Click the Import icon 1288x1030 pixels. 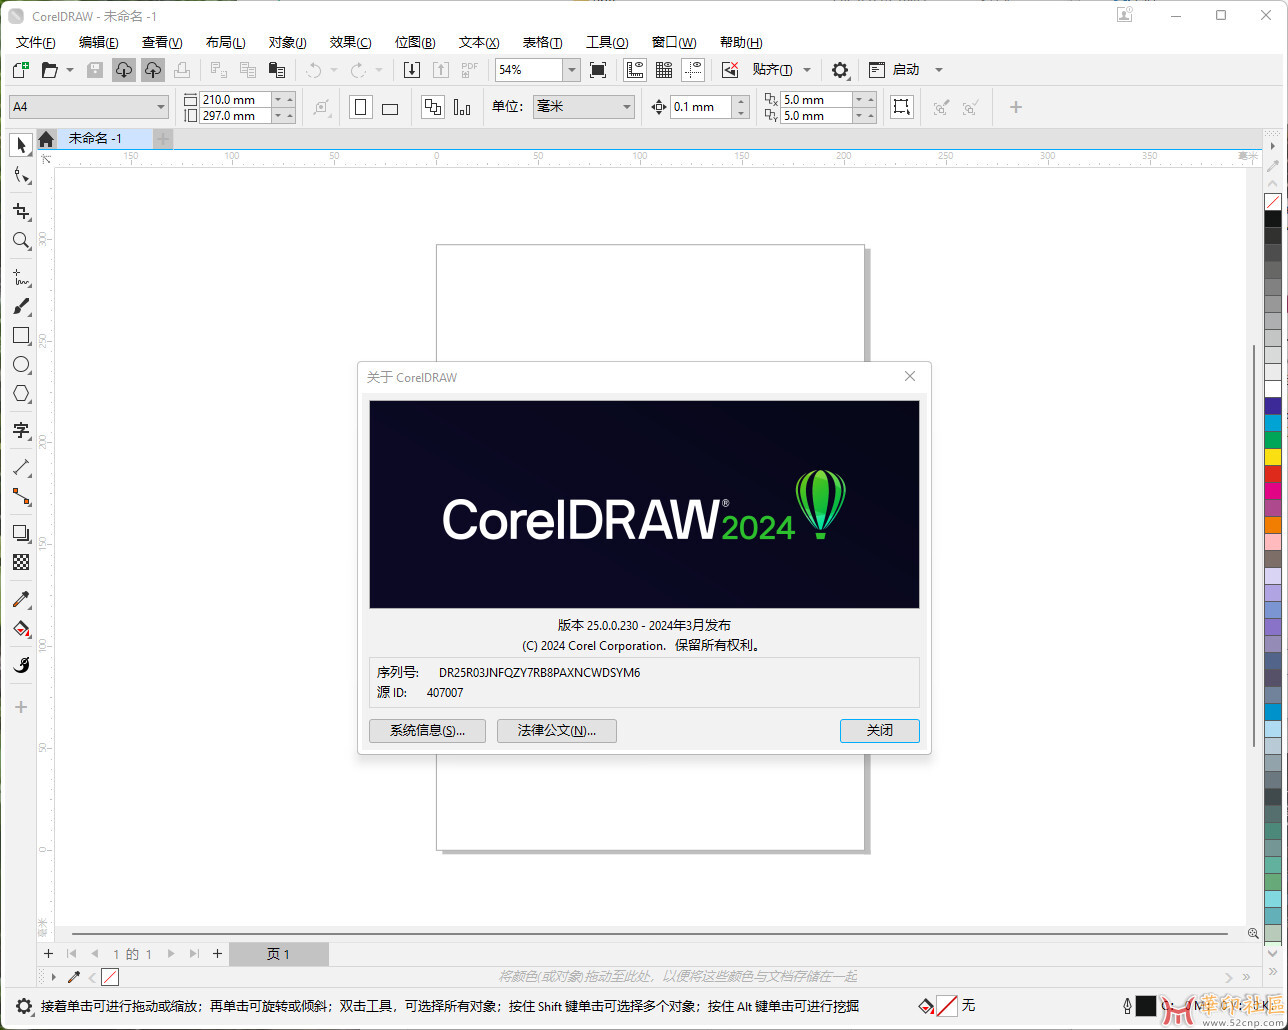412,70
